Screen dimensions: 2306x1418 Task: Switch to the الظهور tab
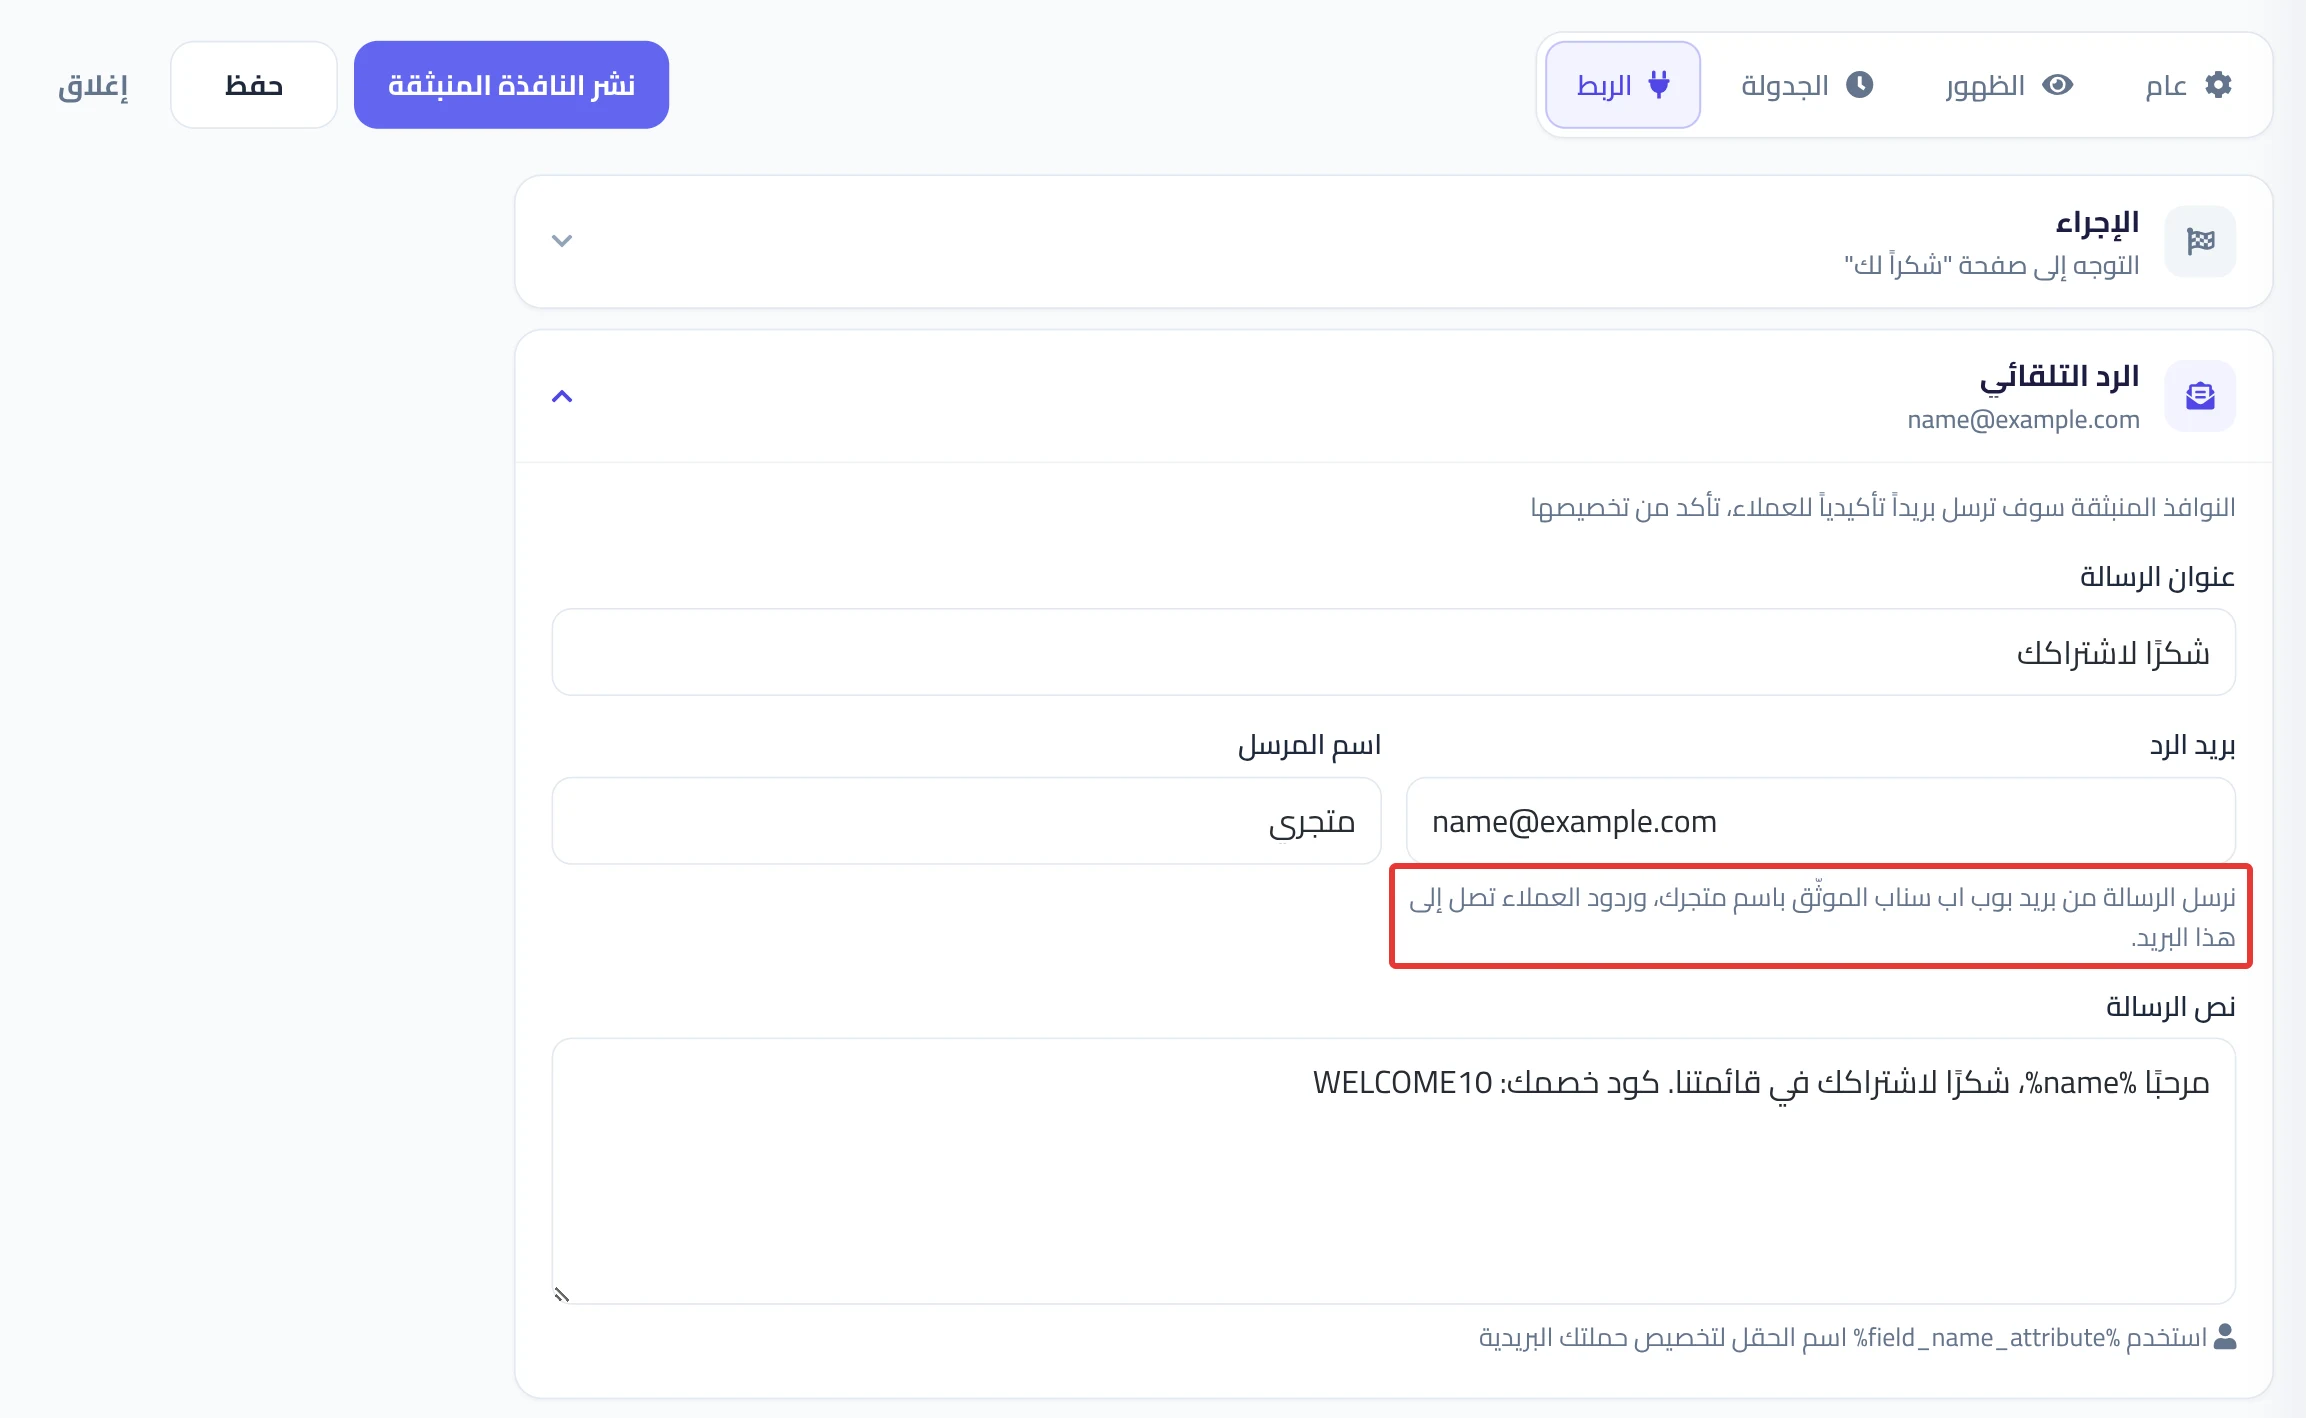click(x=2009, y=85)
